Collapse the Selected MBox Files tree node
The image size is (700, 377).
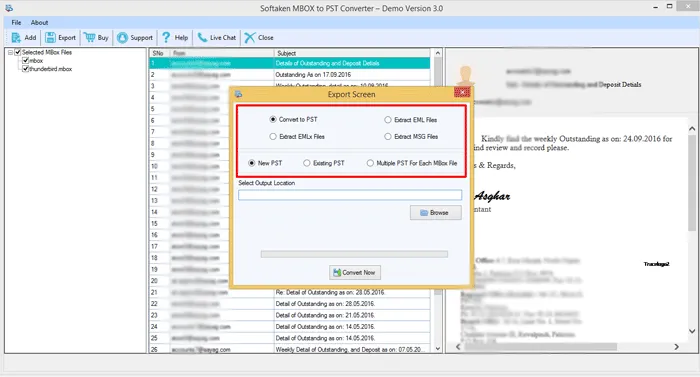(x=10, y=52)
